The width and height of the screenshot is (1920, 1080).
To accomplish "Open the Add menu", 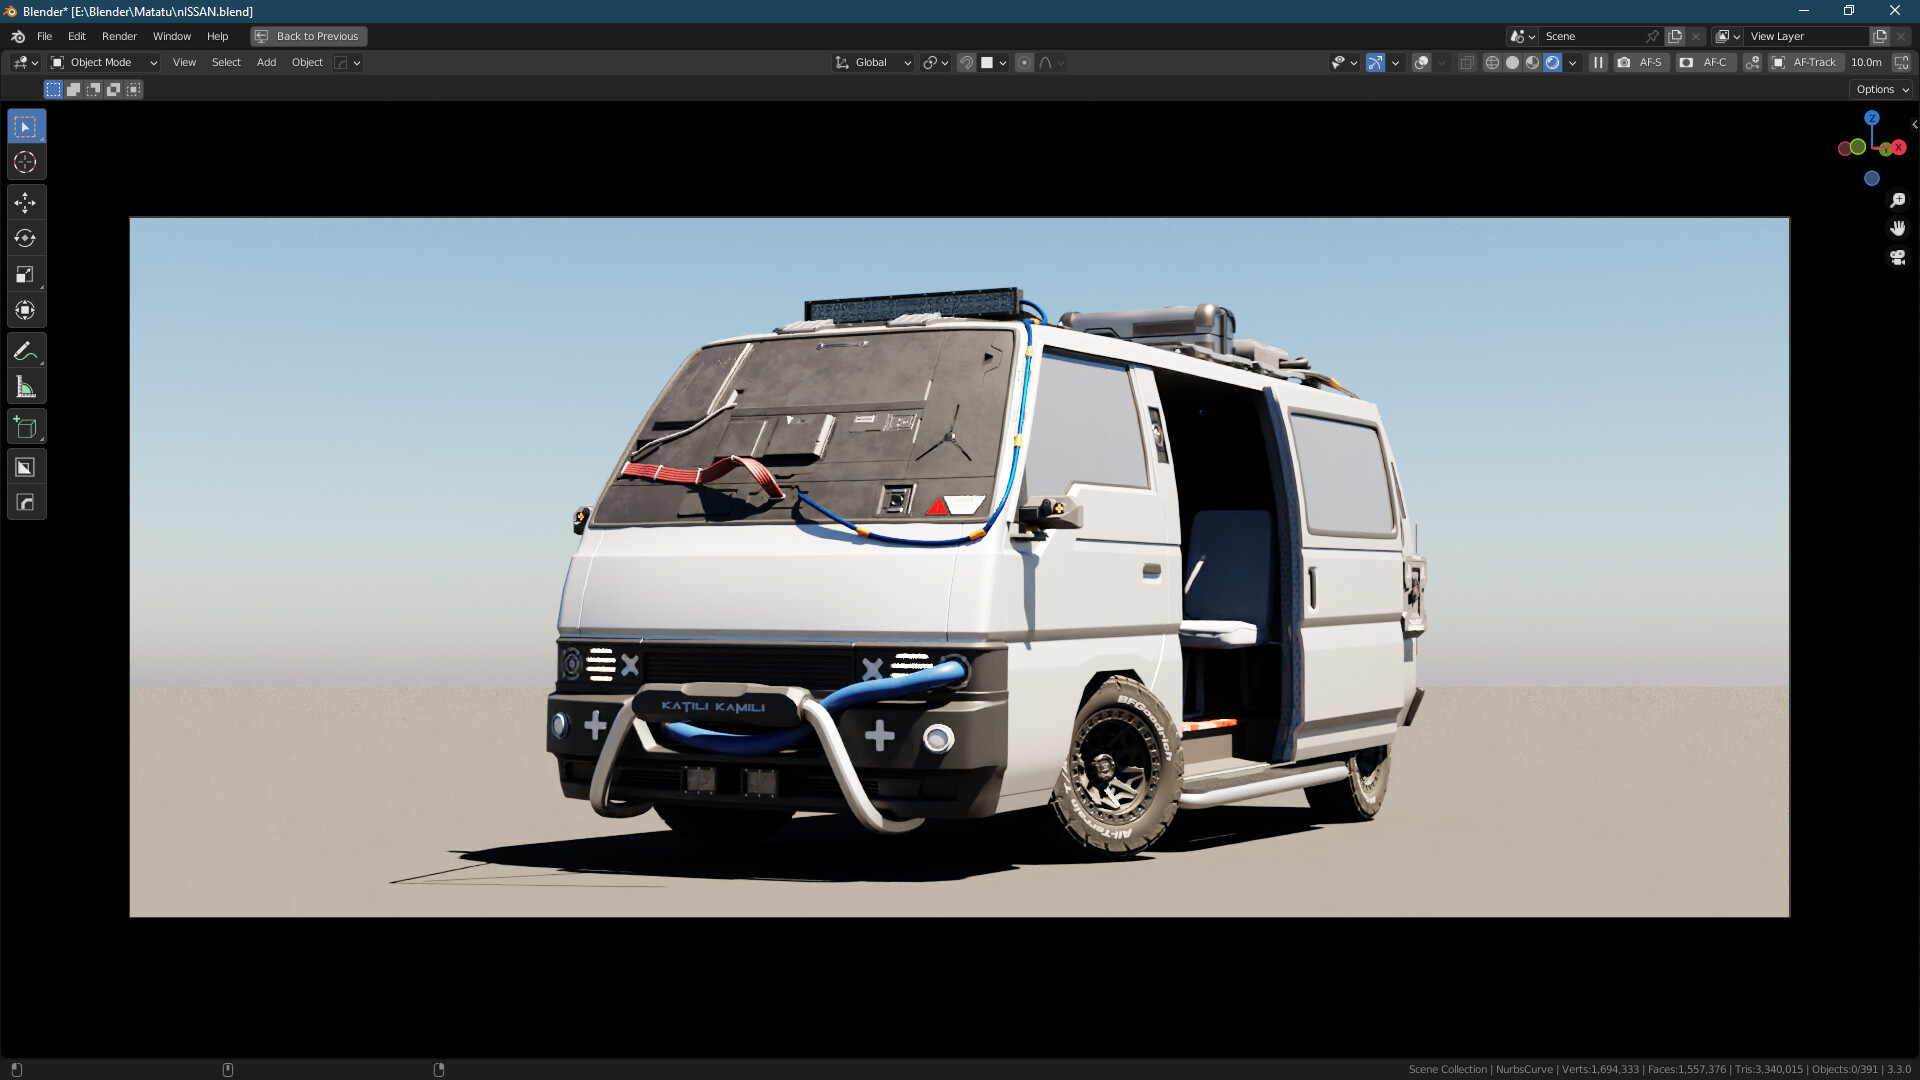I will [265, 62].
